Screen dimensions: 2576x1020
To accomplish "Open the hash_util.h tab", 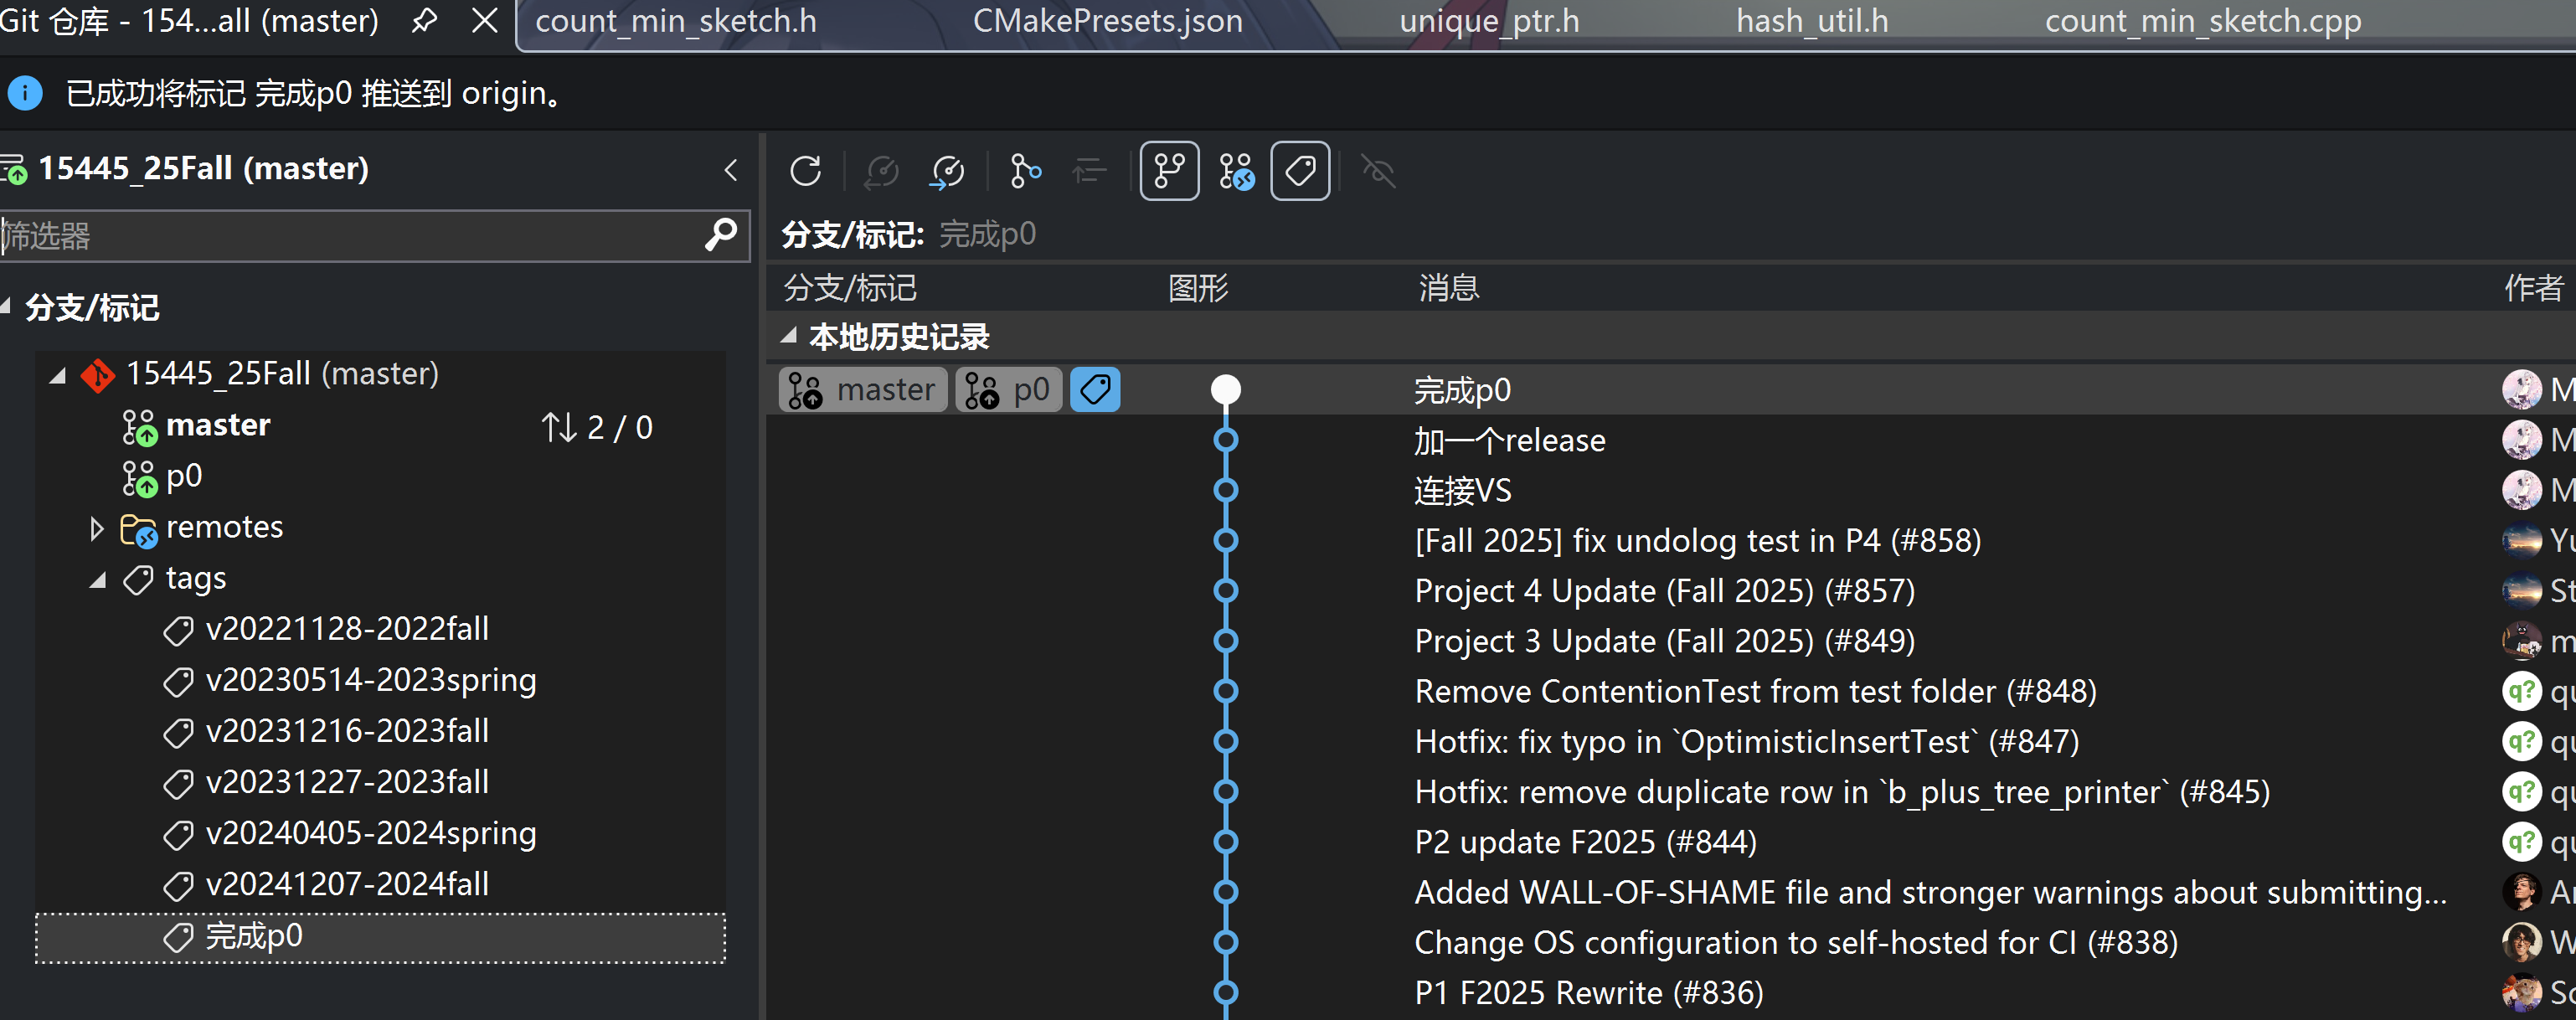I will [x=1811, y=20].
